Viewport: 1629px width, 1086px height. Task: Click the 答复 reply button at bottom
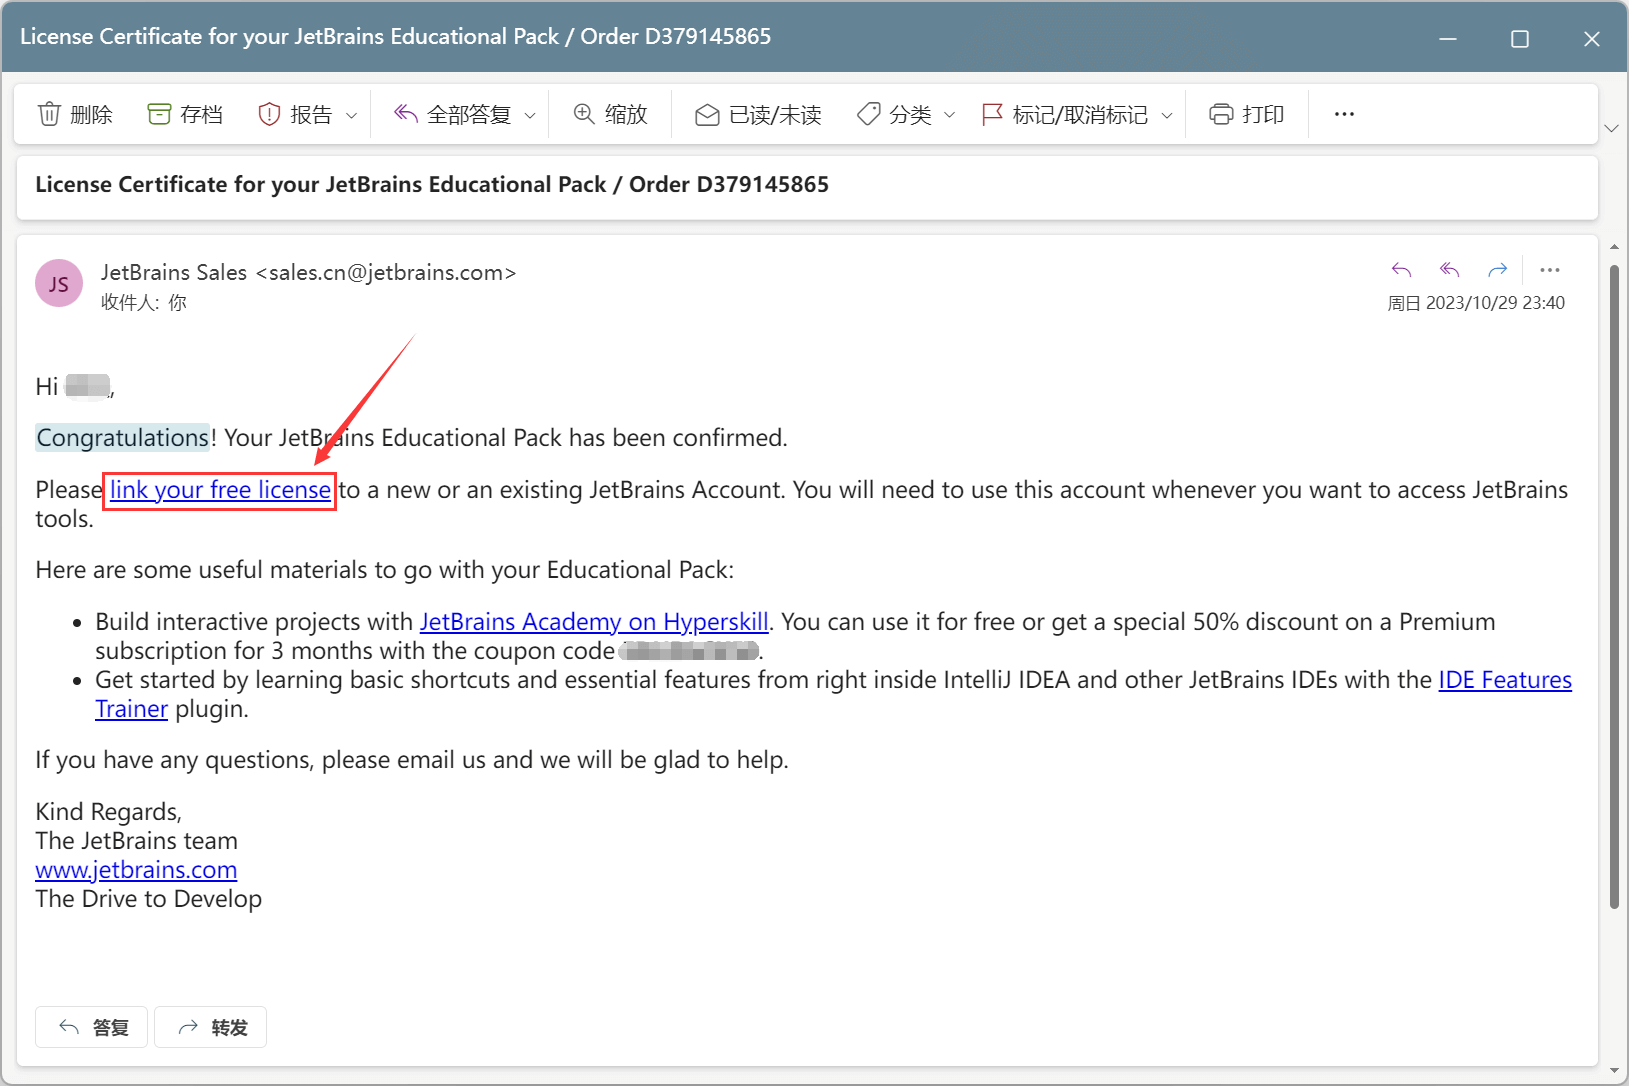(92, 1027)
